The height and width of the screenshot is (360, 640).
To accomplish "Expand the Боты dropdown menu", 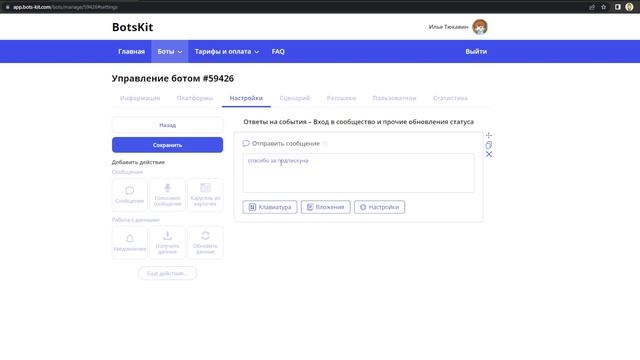I will point(170,51).
